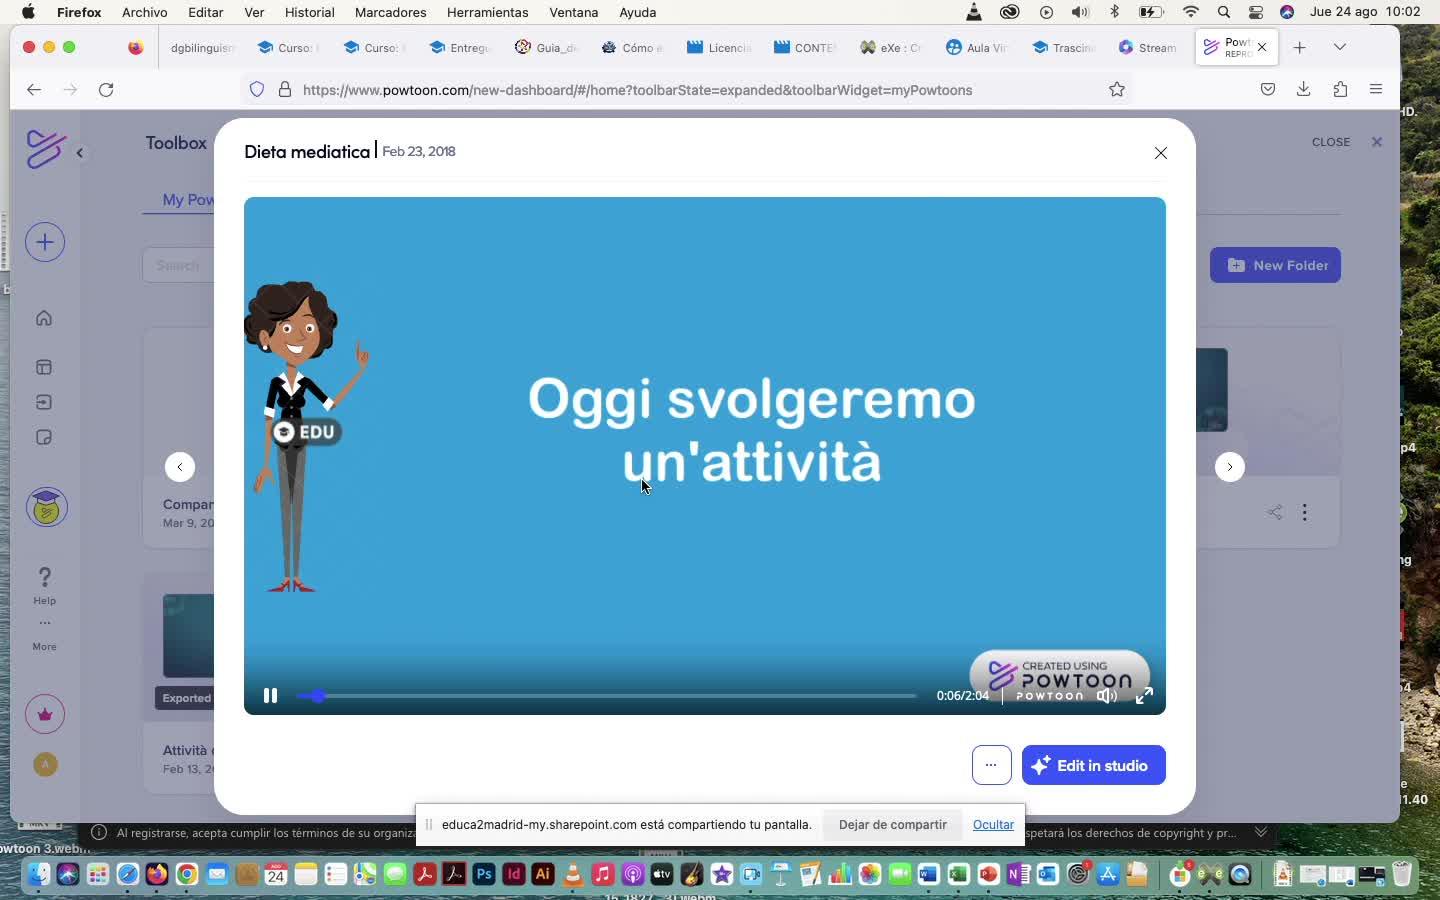Viewport: 1440px width, 900px height.
Task: Open the Apple menu
Action: coord(28,12)
